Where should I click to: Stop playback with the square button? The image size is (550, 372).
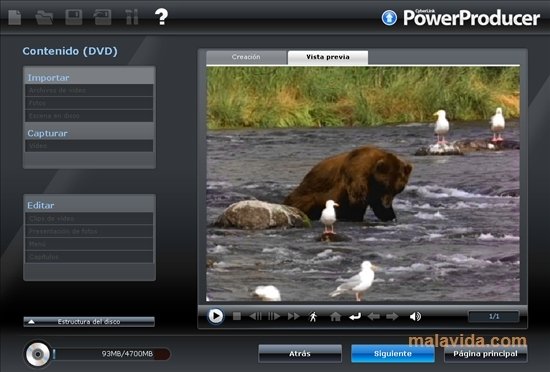237,316
